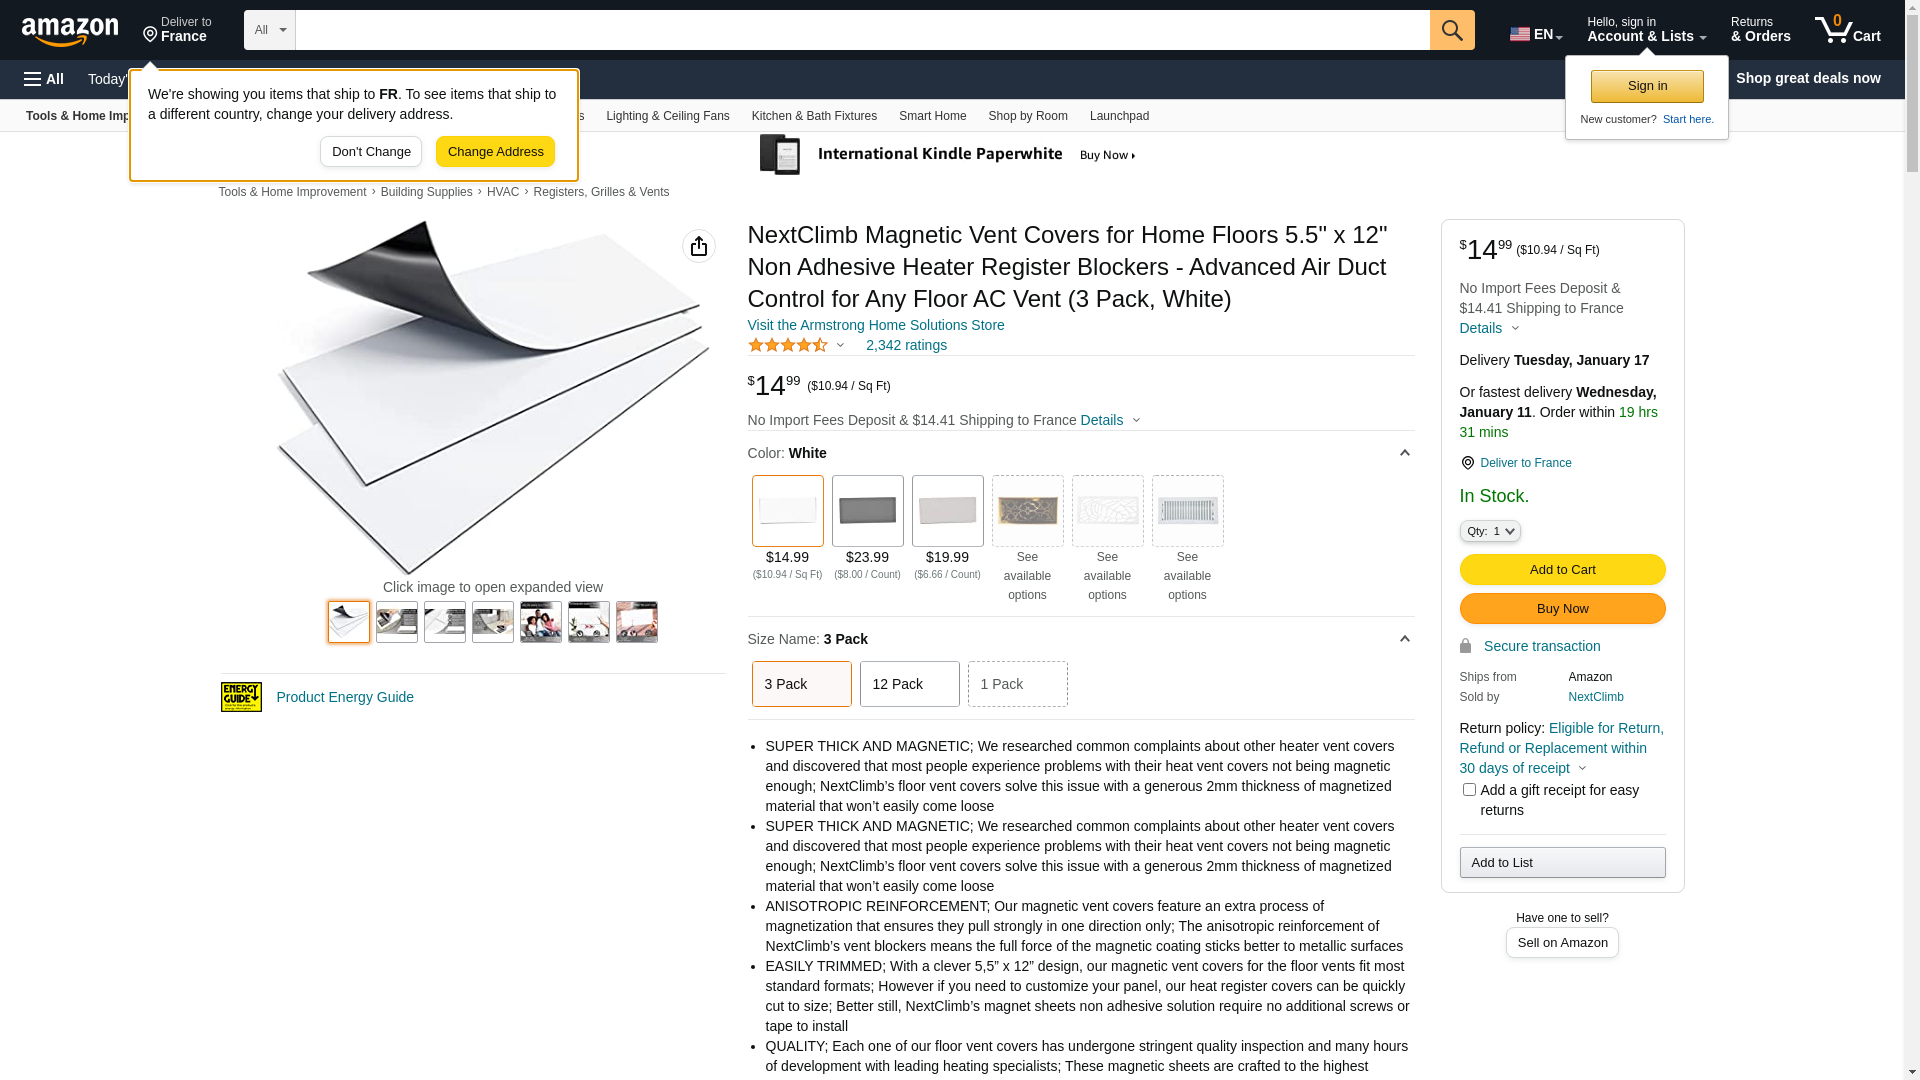The image size is (1920, 1080).
Task: Open the search category All dropdown
Action: coord(270,30)
